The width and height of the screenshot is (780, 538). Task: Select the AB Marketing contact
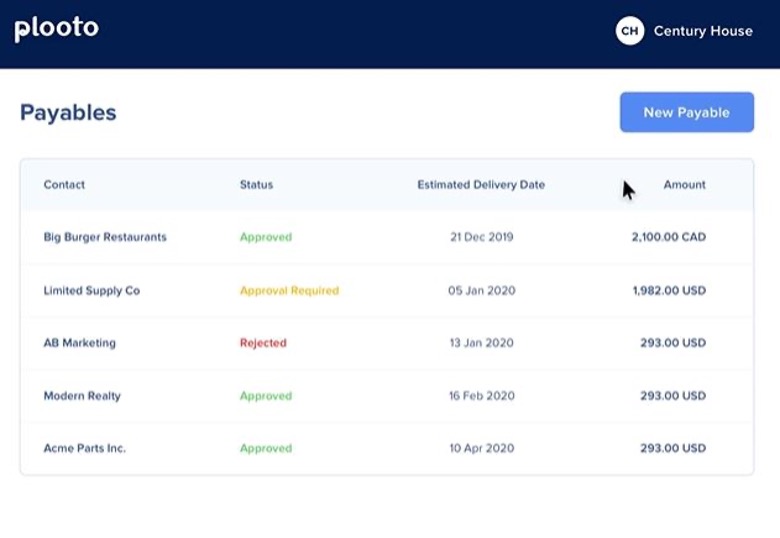[x=80, y=343]
